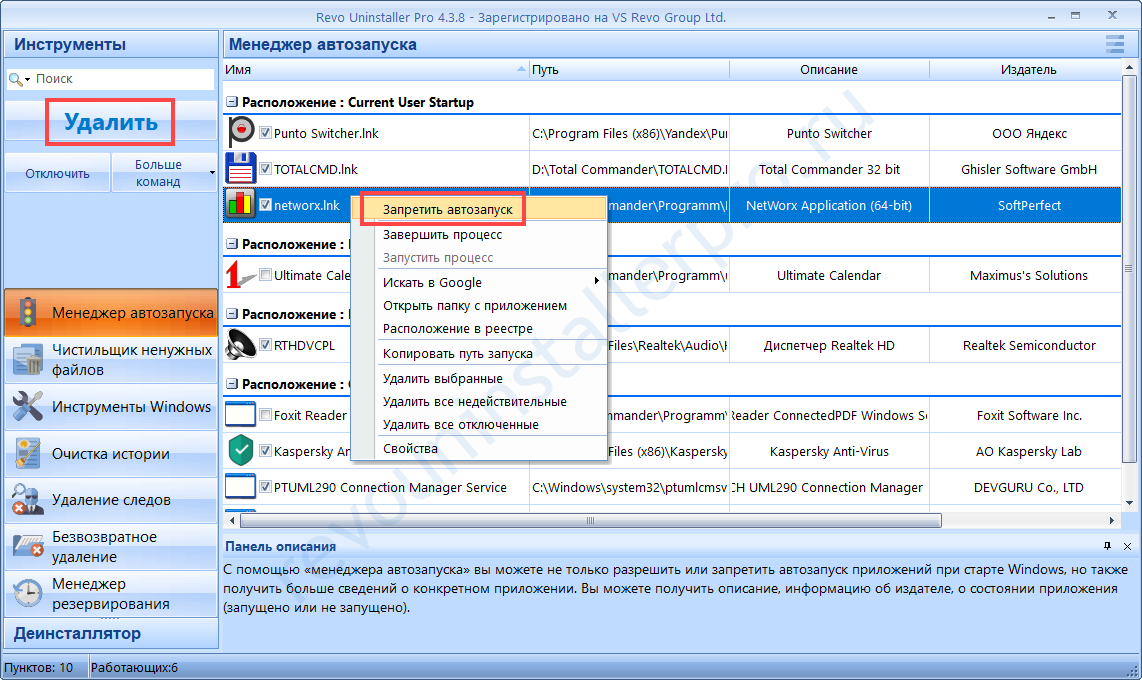Sort the list by Имя column
This screenshot has width=1142, height=680.
pyautogui.click(x=375, y=69)
